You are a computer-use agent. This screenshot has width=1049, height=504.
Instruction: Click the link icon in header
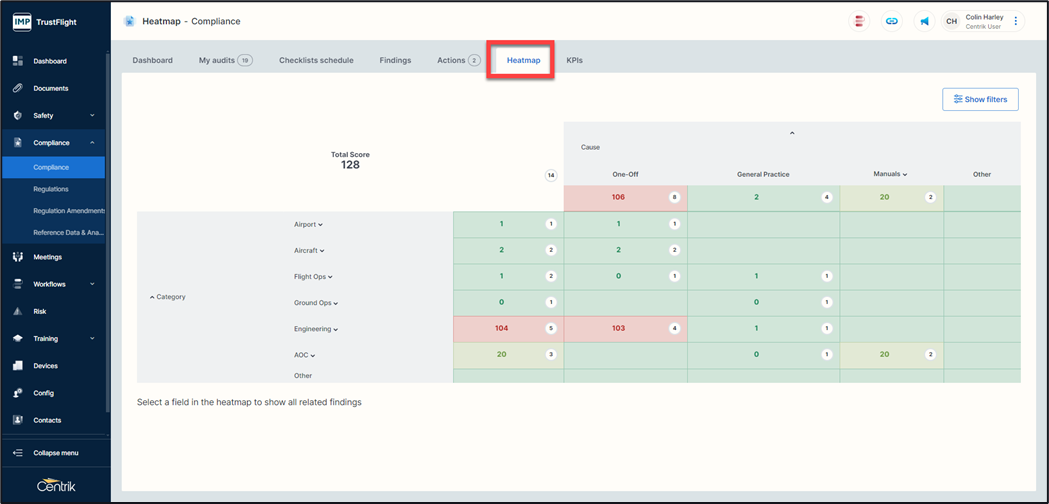[x=892, y=21]
